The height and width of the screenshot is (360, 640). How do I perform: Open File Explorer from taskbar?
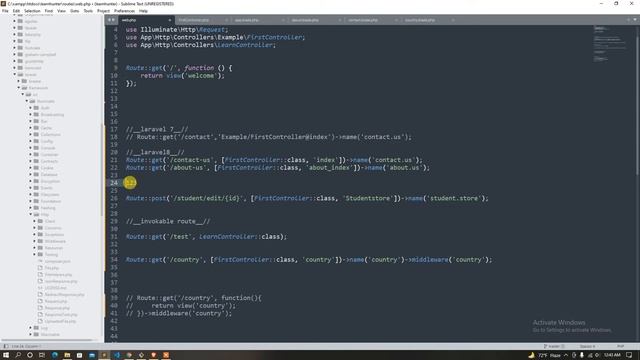coord(67,355)
